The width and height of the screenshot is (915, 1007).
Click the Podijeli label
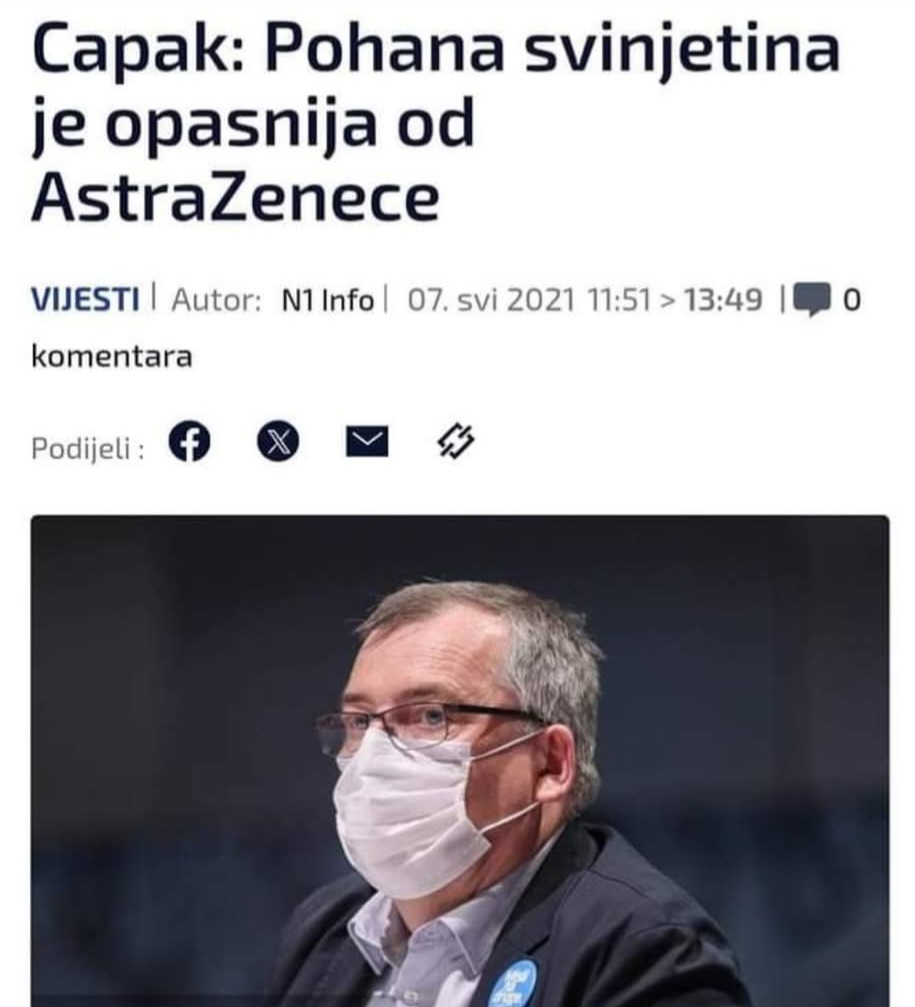click(x=87, y=448)
